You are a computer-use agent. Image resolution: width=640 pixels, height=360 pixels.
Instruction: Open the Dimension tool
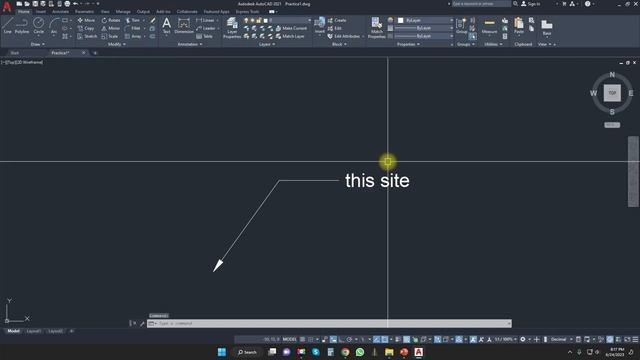click(184, 26)
